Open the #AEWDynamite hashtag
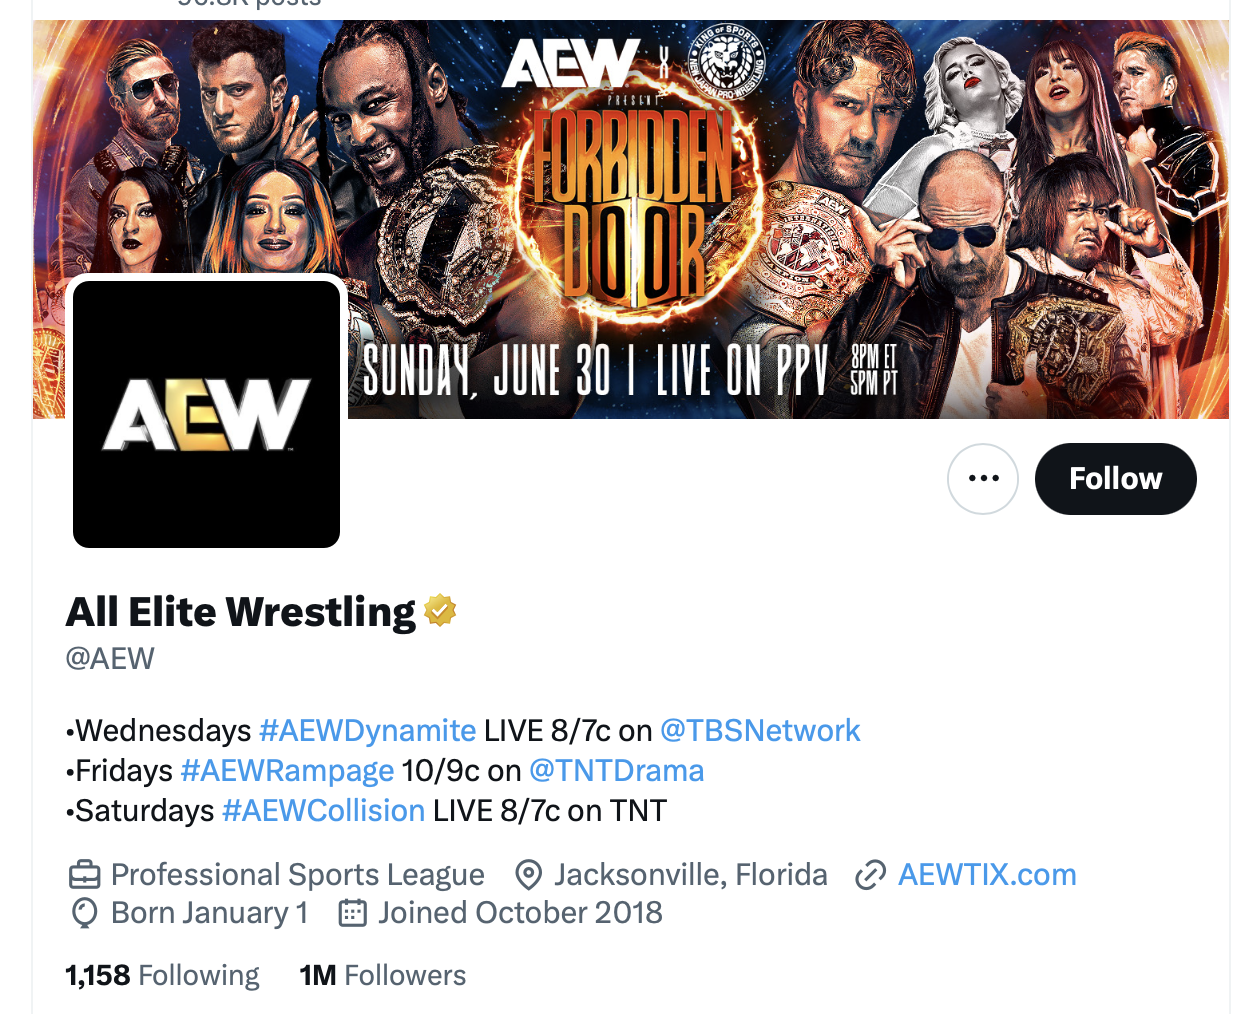The width and height of the screenshot is (1256, 1014). (x=367, y=731)
